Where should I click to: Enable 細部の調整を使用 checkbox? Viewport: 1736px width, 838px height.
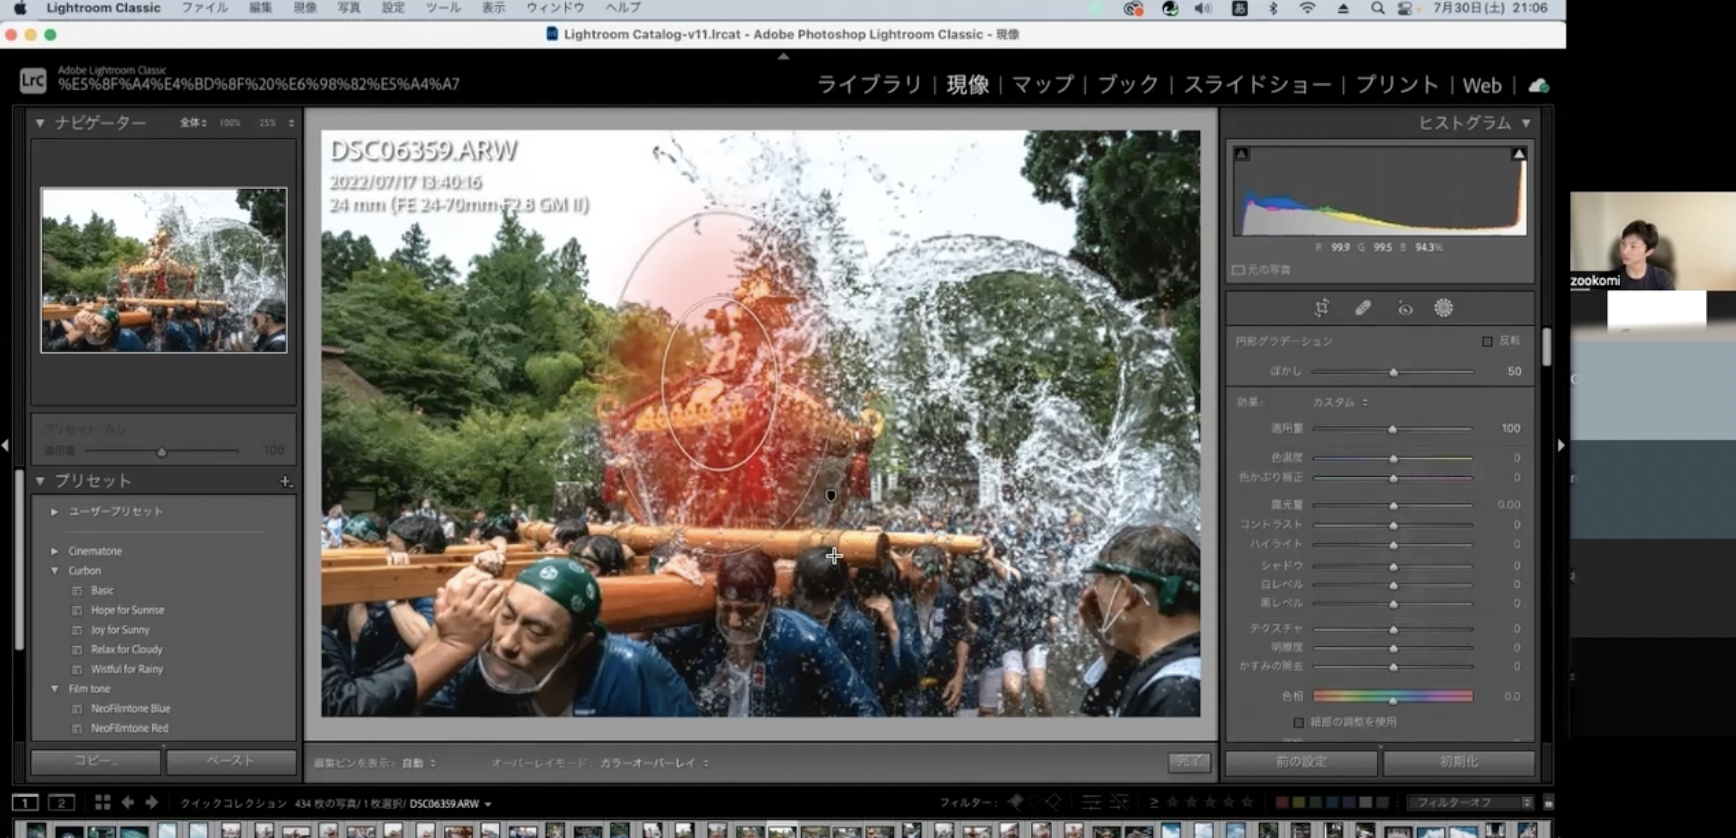[1298, 722]
